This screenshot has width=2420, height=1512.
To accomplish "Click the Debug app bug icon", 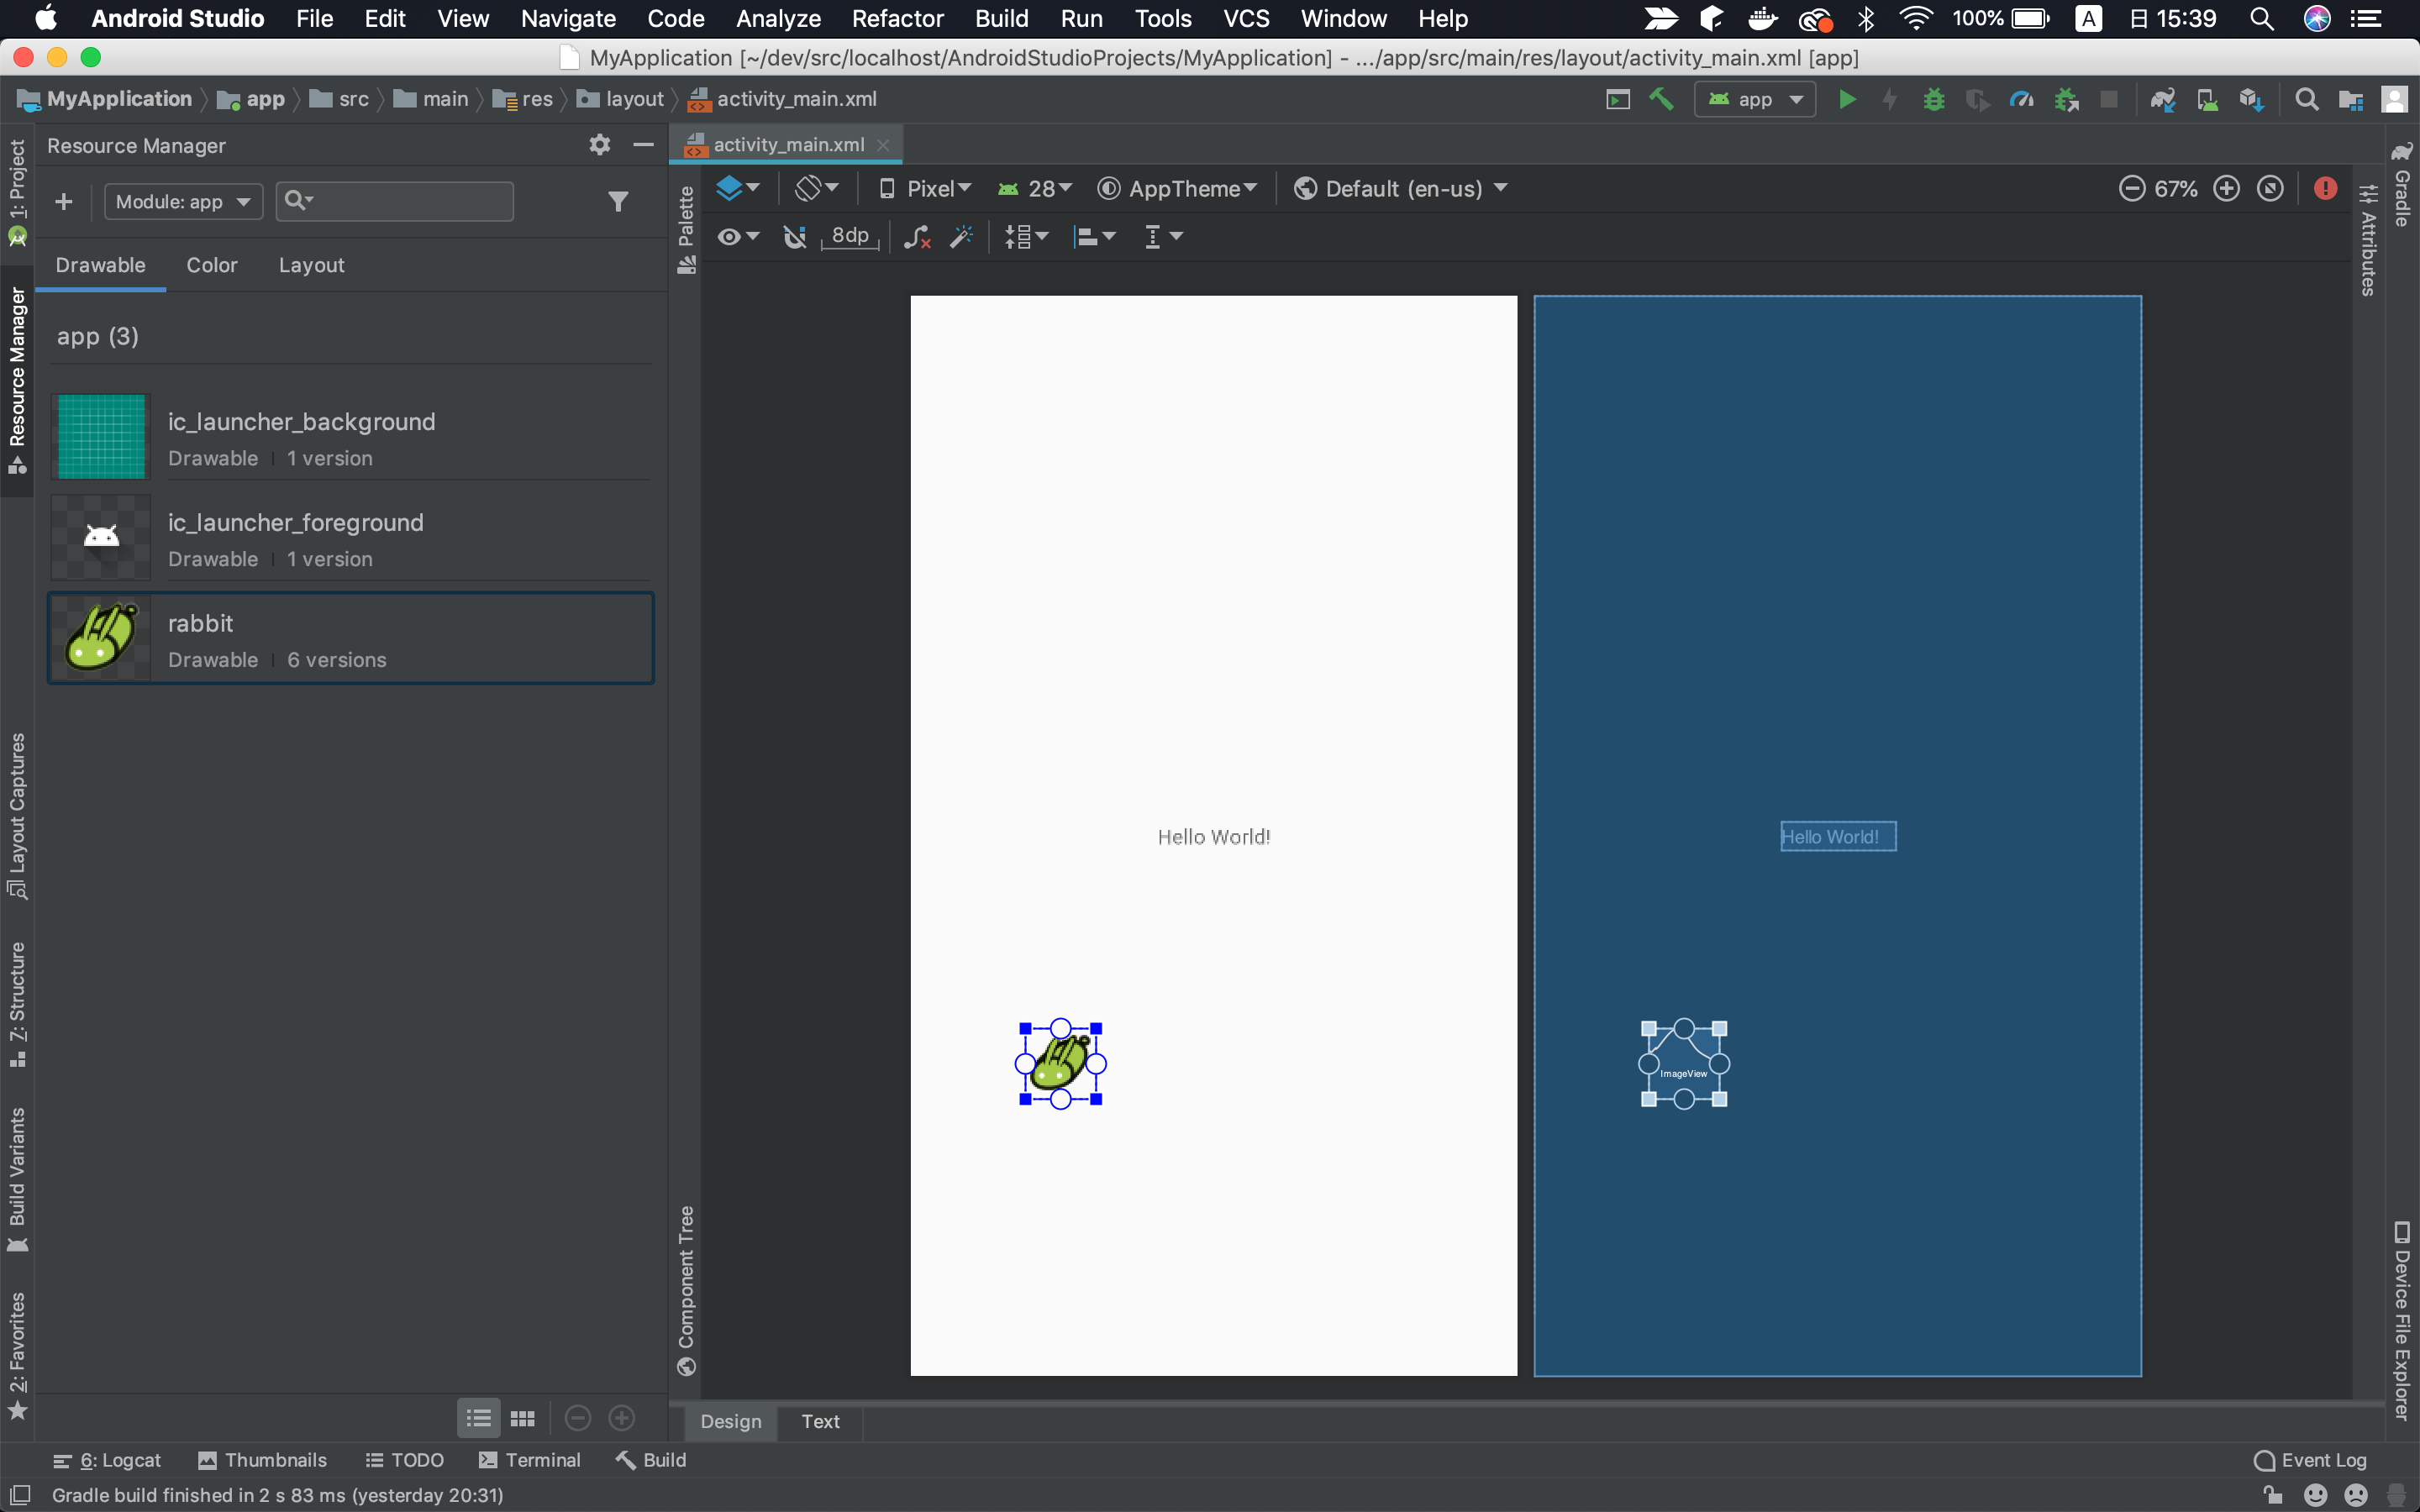I will (1934, 99).
